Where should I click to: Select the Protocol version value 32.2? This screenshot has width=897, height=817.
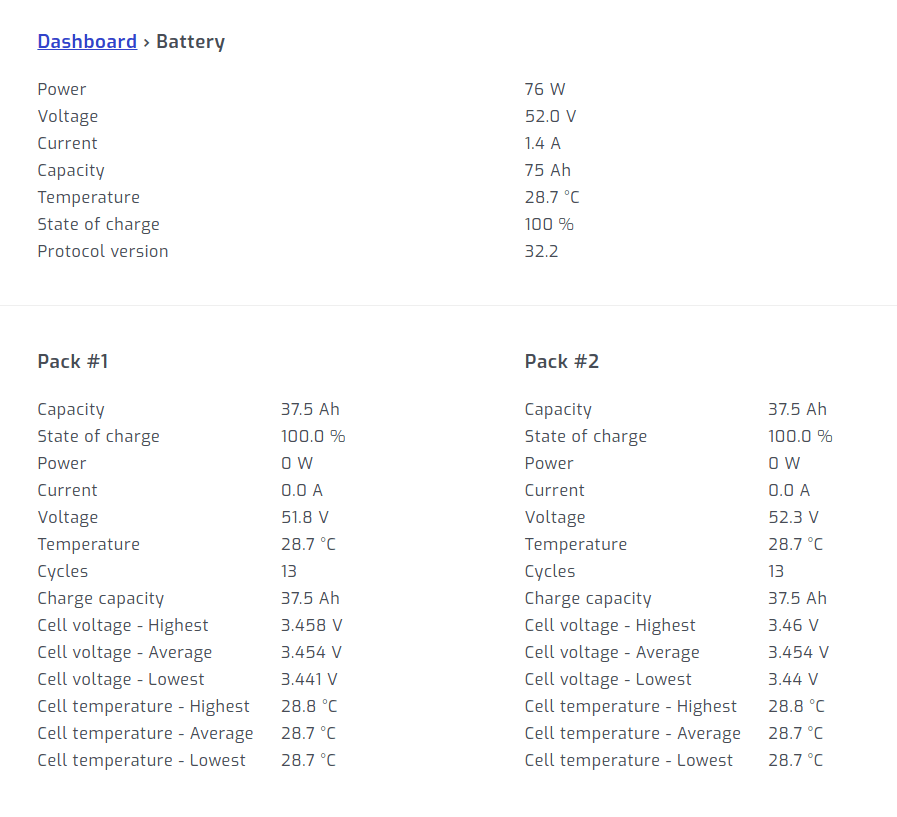[541, 252]
